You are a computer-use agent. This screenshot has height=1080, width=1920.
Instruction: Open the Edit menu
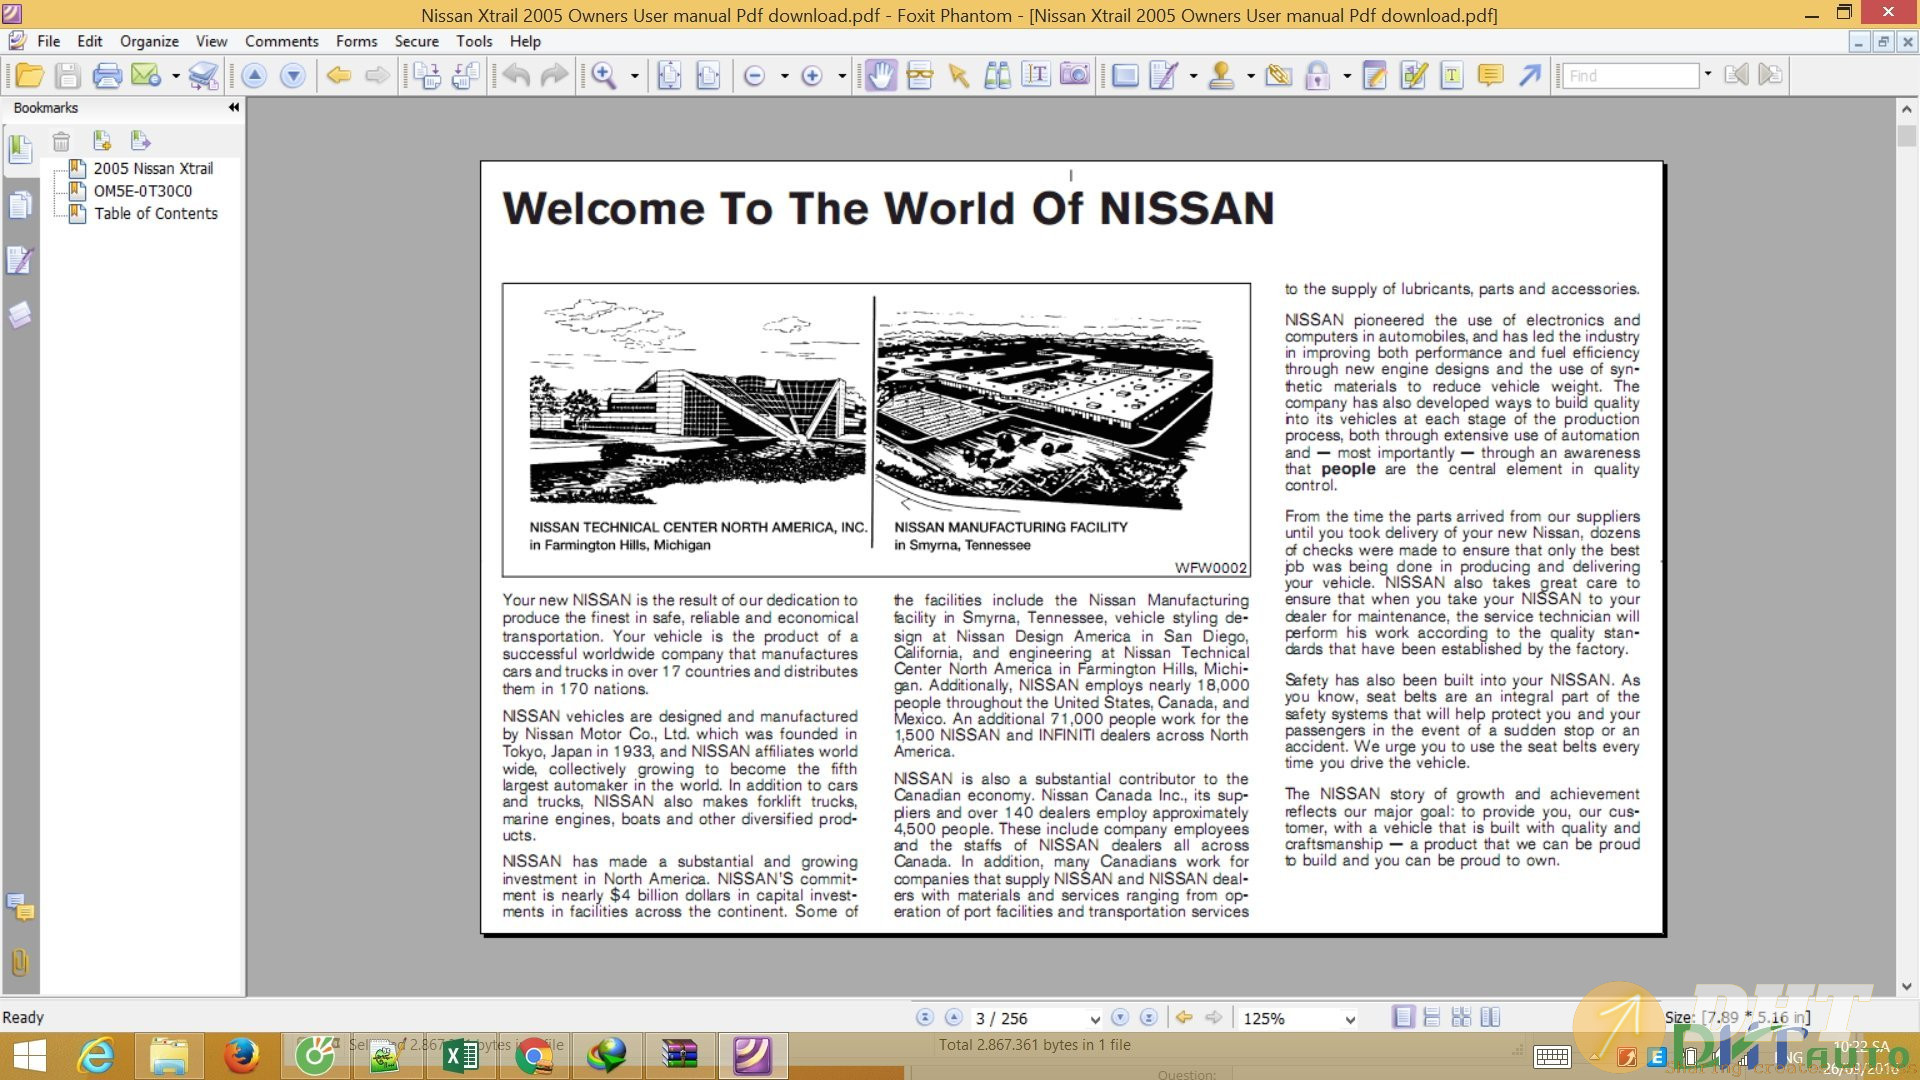[x=90, y=41]
